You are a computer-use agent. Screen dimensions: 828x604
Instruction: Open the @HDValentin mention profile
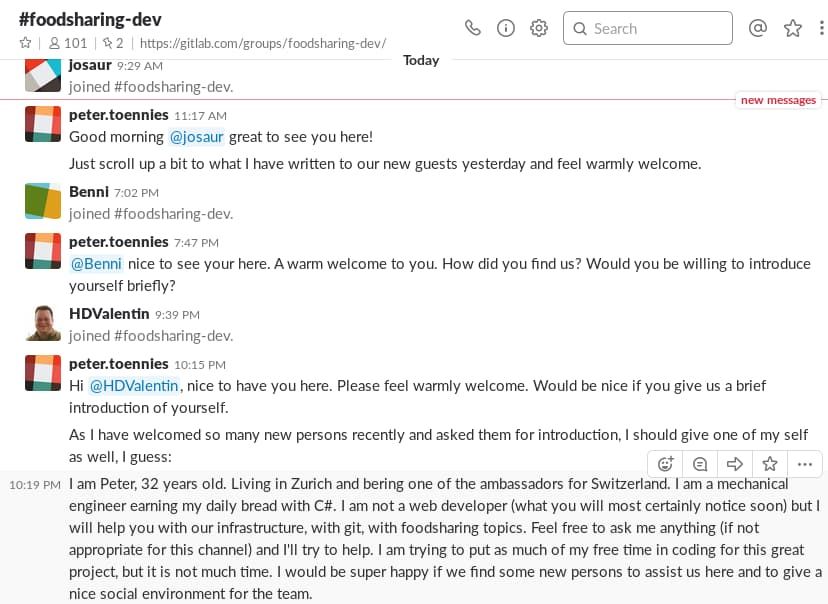click(134, 386)
